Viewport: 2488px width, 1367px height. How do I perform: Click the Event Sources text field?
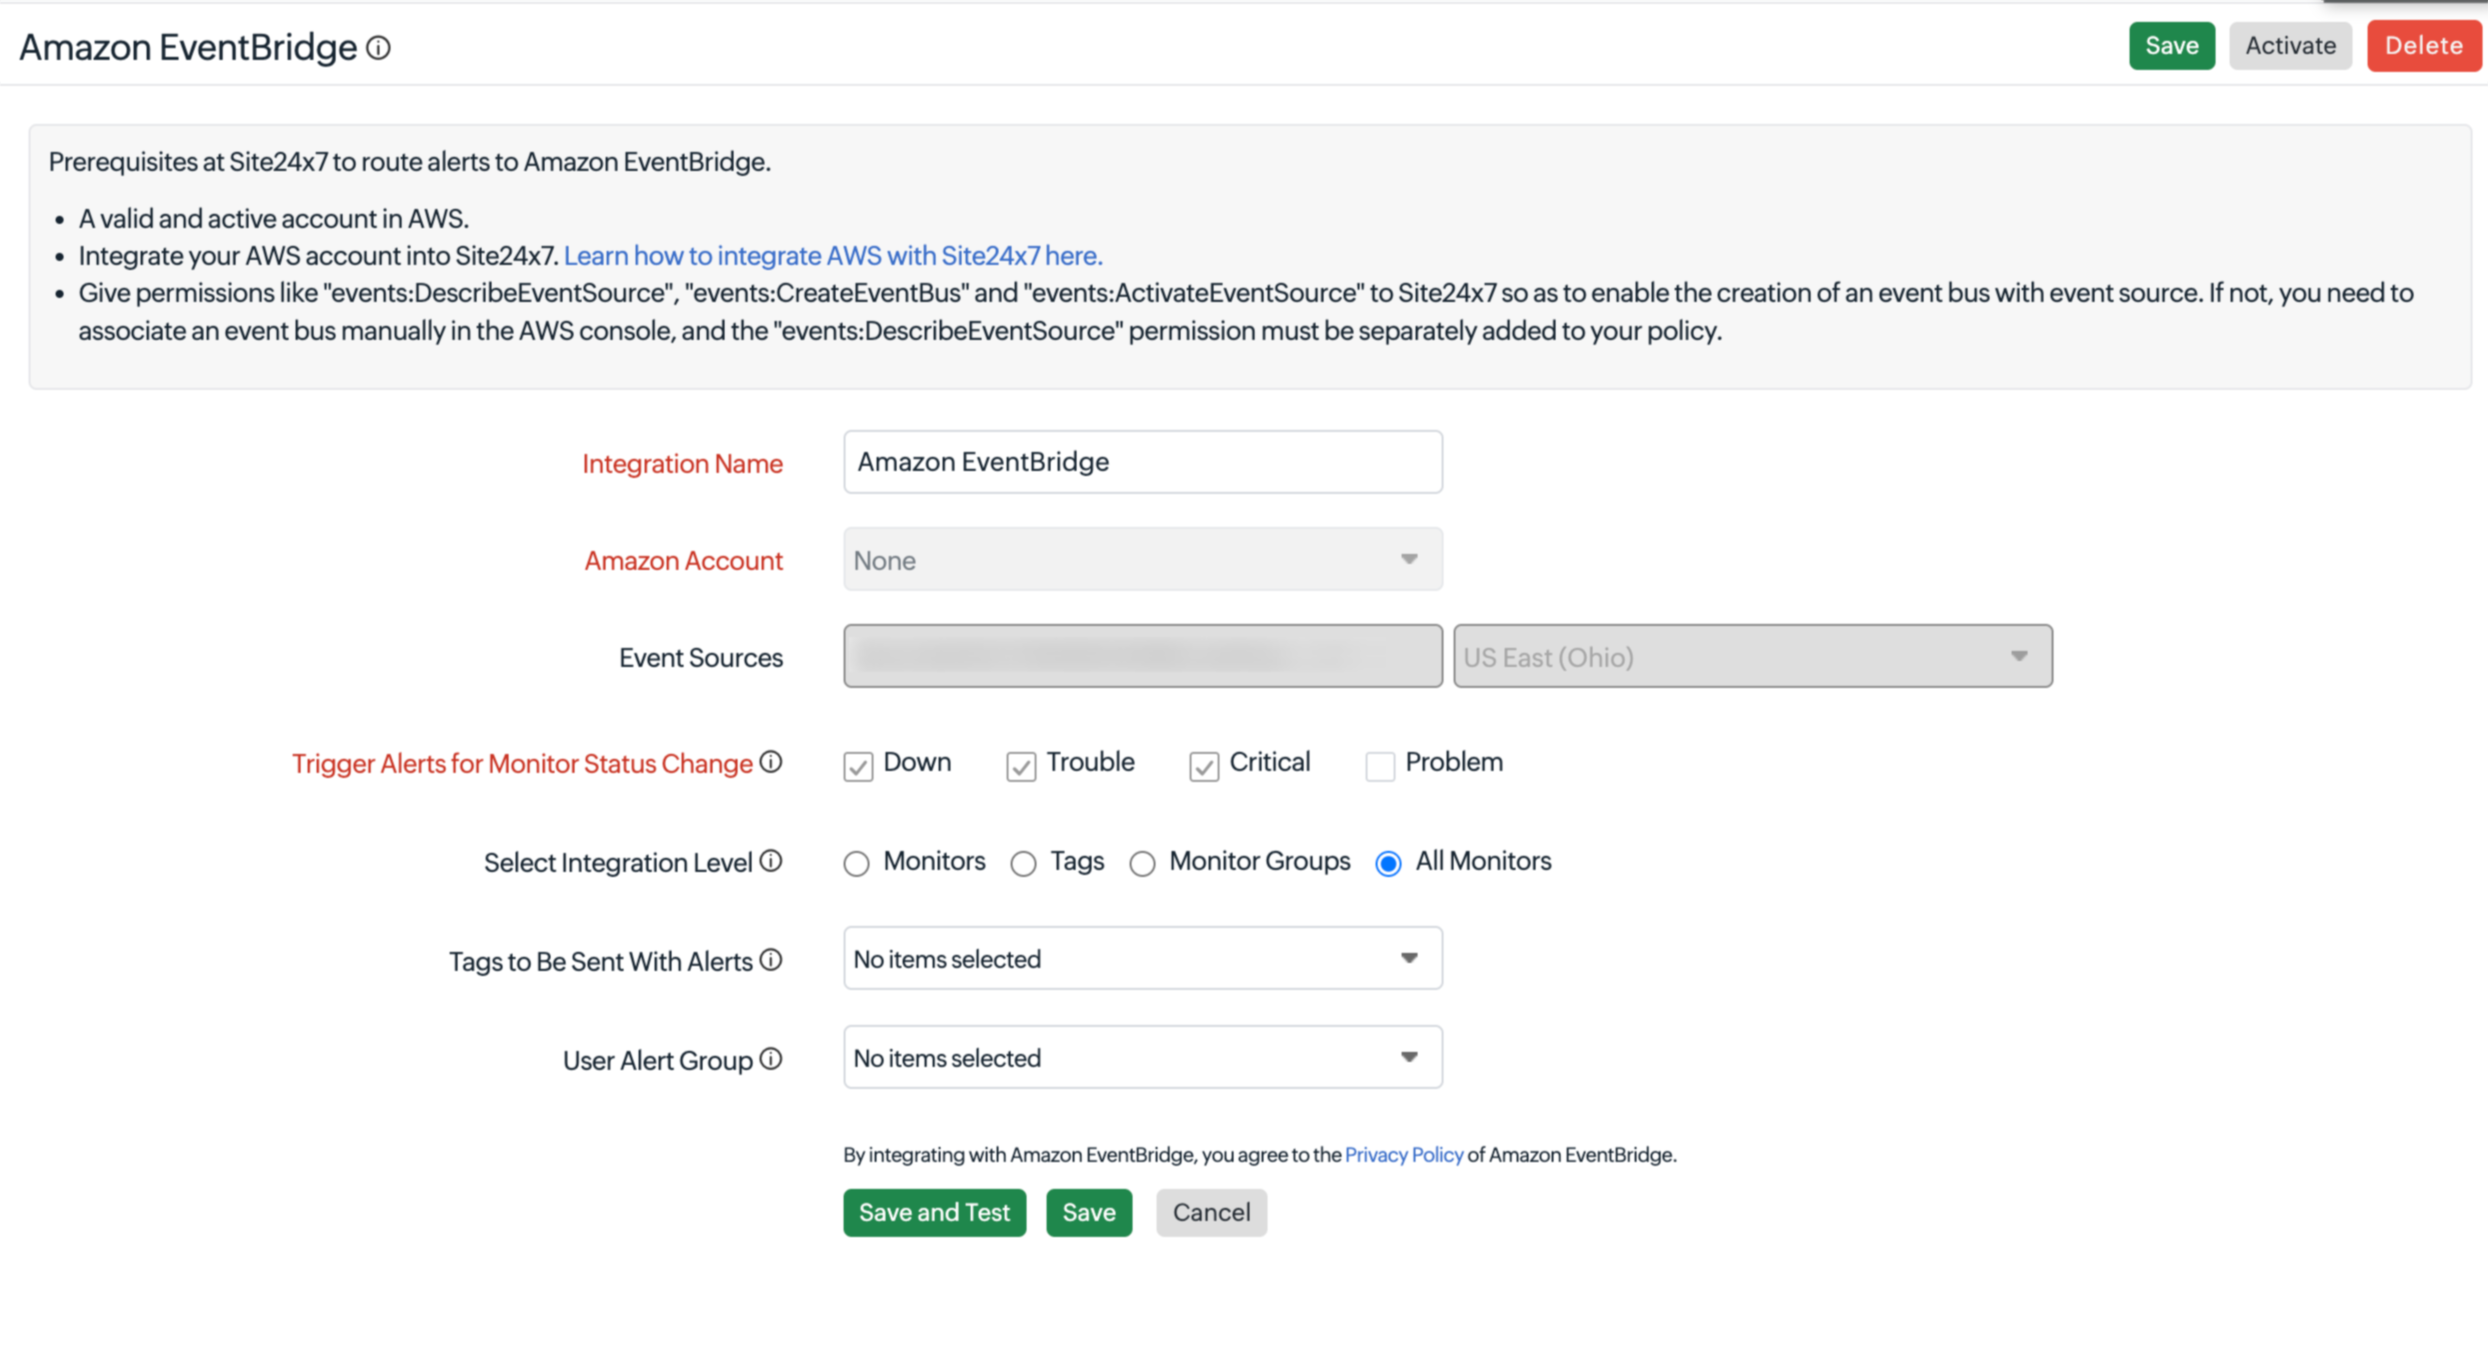tap(1143, 656)
